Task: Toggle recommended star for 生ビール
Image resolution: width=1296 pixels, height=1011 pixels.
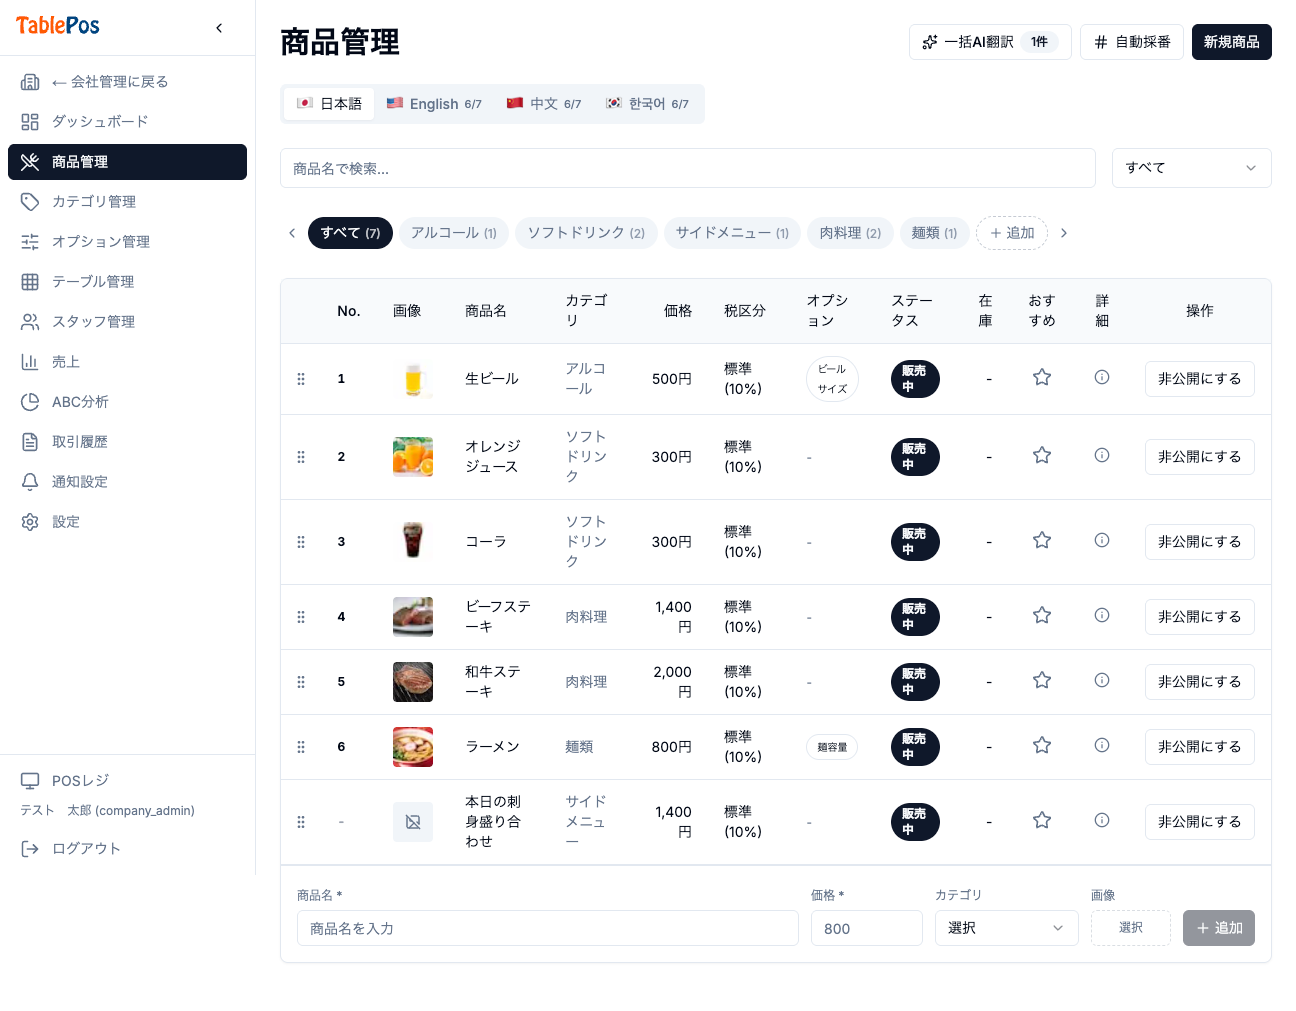Action: coord(1042,377)
